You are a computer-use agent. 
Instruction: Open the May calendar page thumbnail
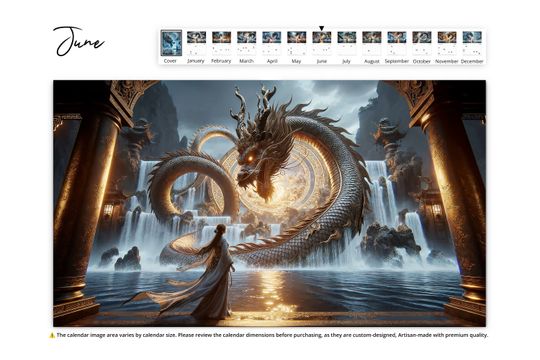coord(297,43)
